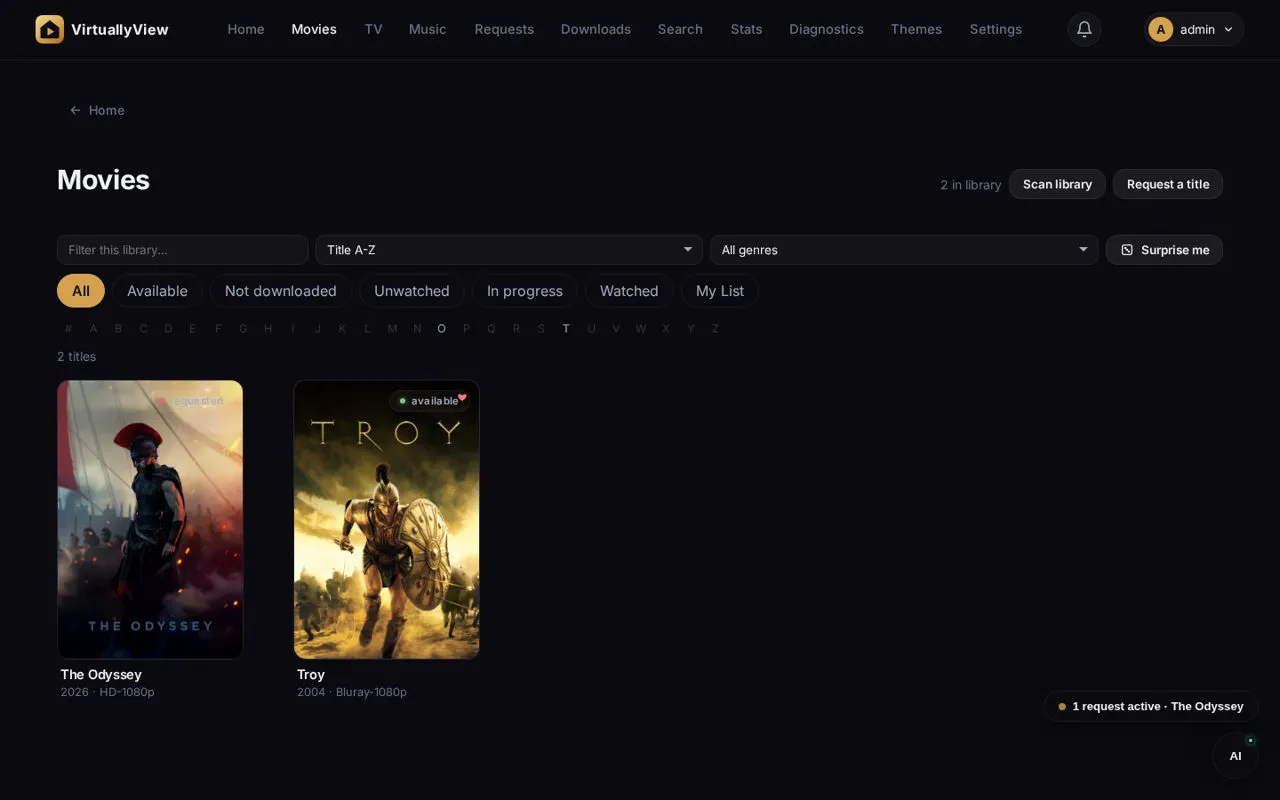Open the Diagnostics nav item
This screenshot has height=800, width=1280.
(x=826, y=29)
